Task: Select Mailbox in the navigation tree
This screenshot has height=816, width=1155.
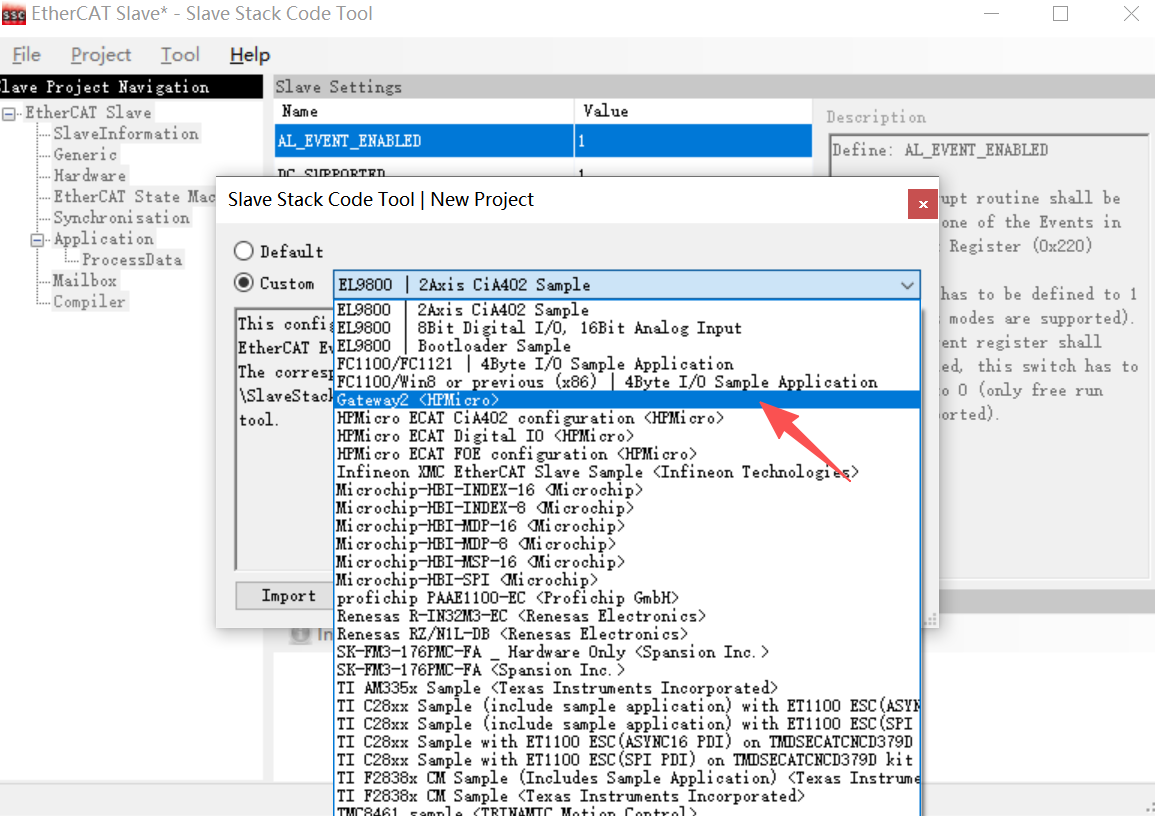Action: 85,281
